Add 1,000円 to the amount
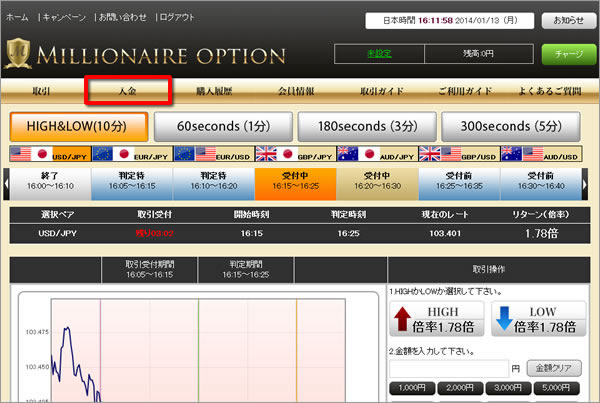 click(412, 388)
